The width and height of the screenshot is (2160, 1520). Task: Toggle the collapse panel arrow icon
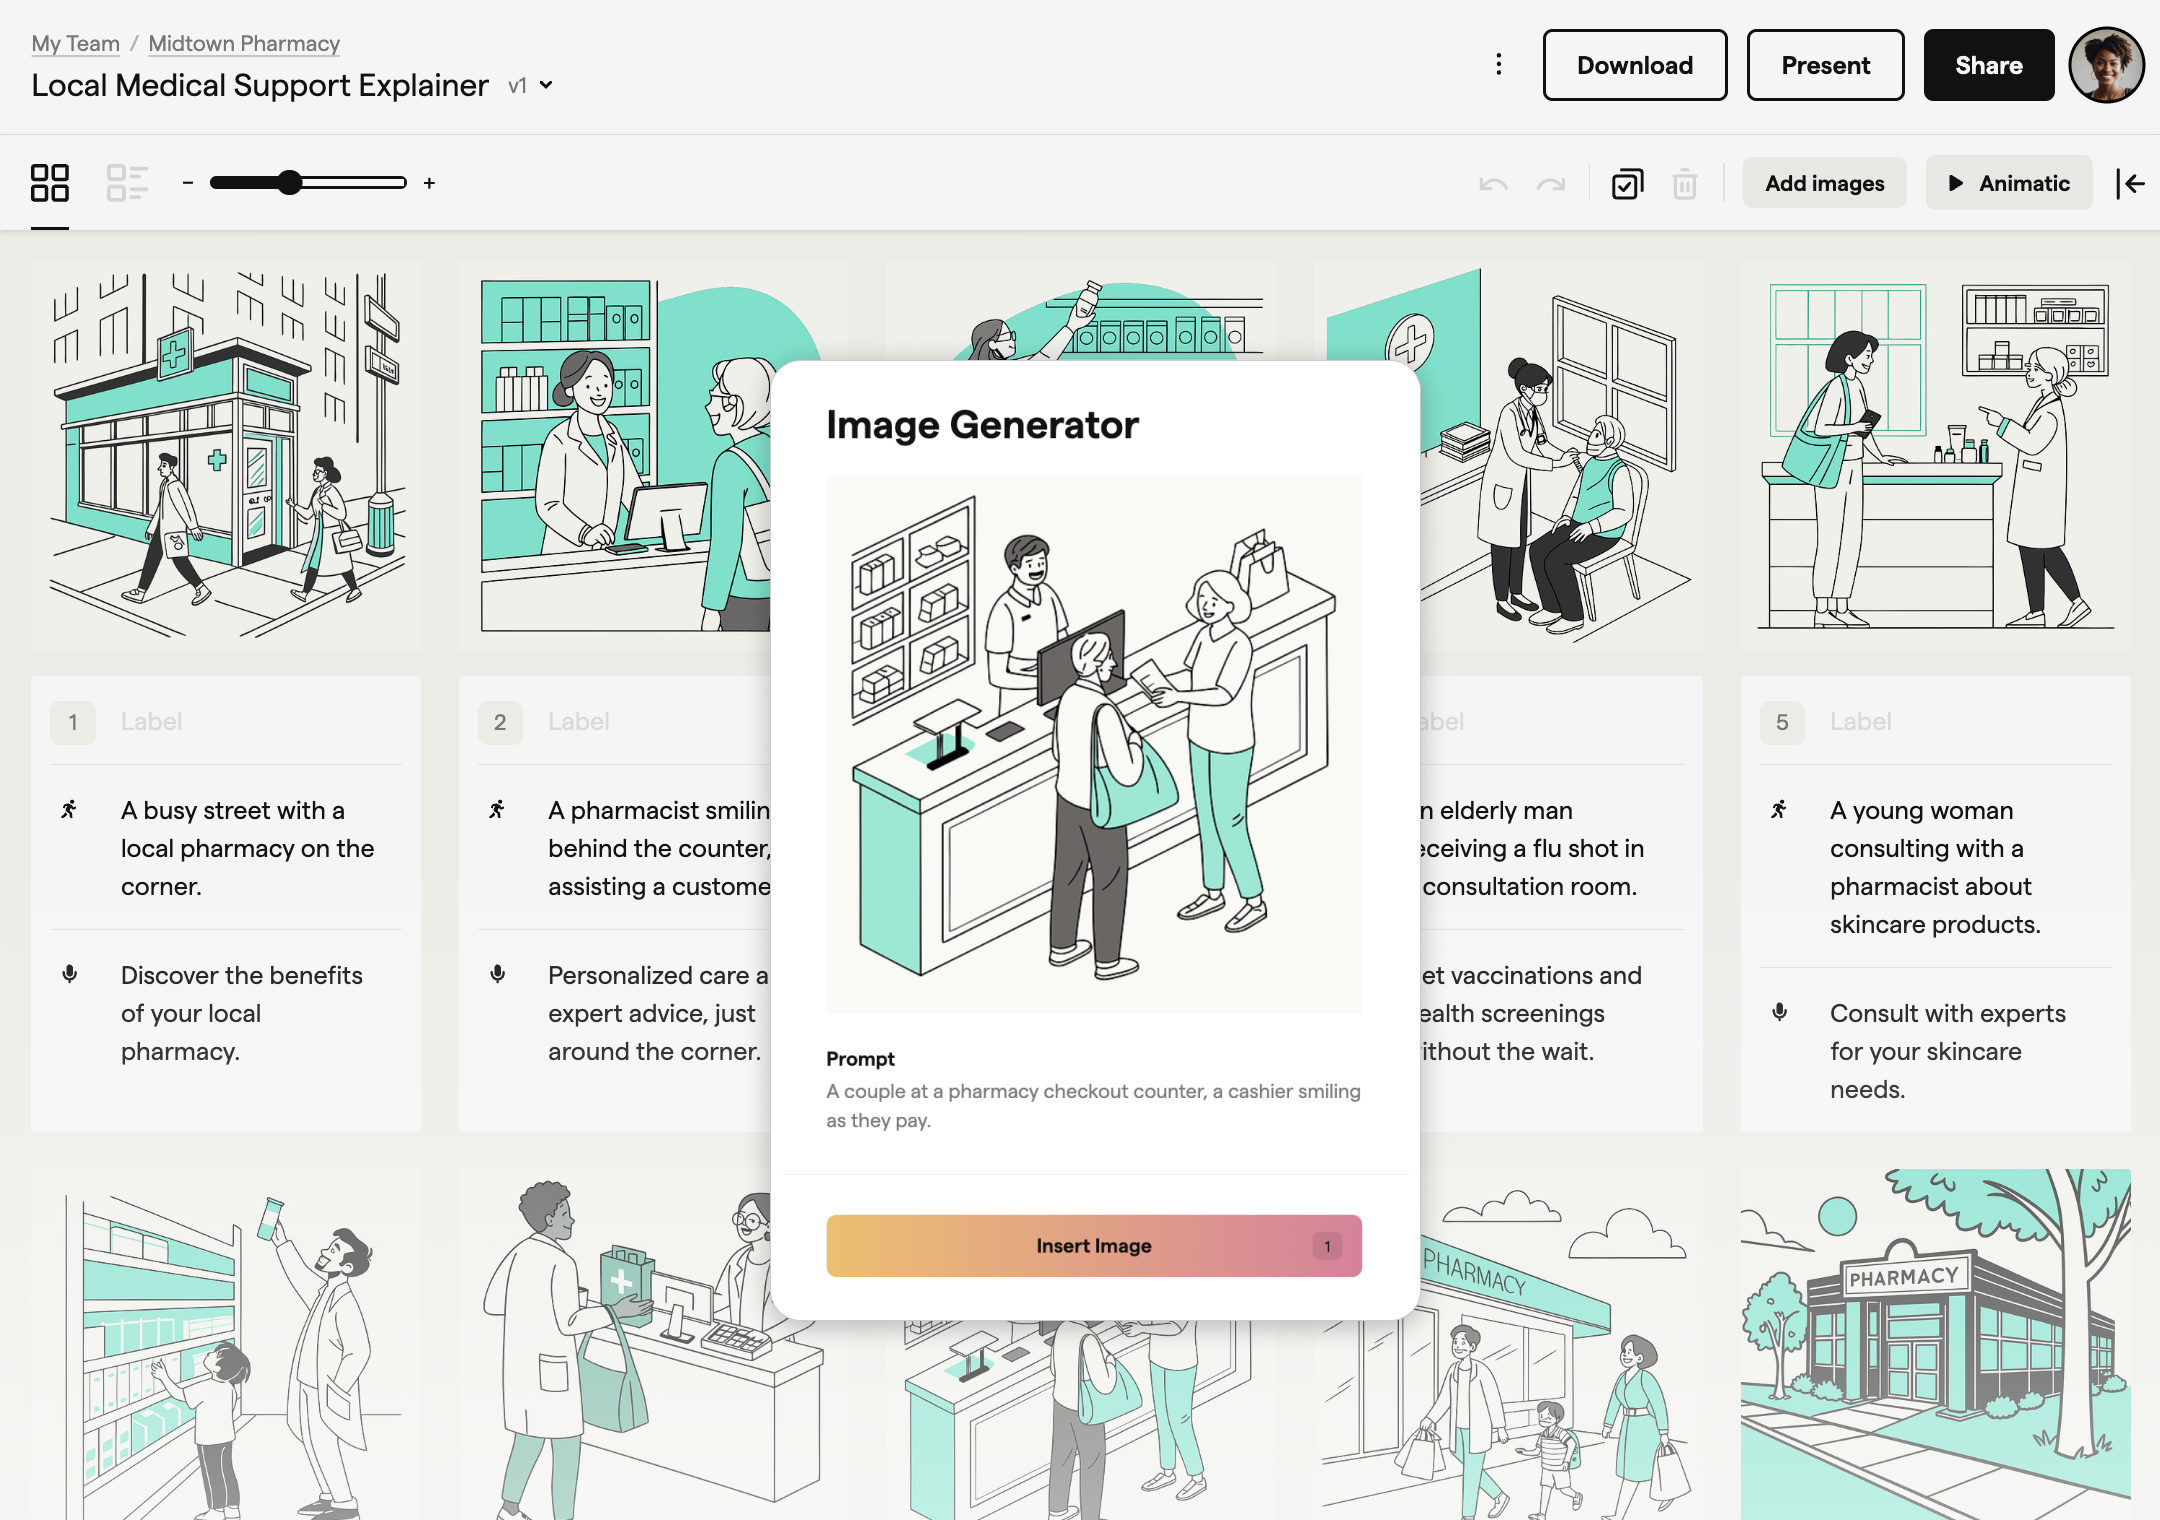pos(2134,183)
